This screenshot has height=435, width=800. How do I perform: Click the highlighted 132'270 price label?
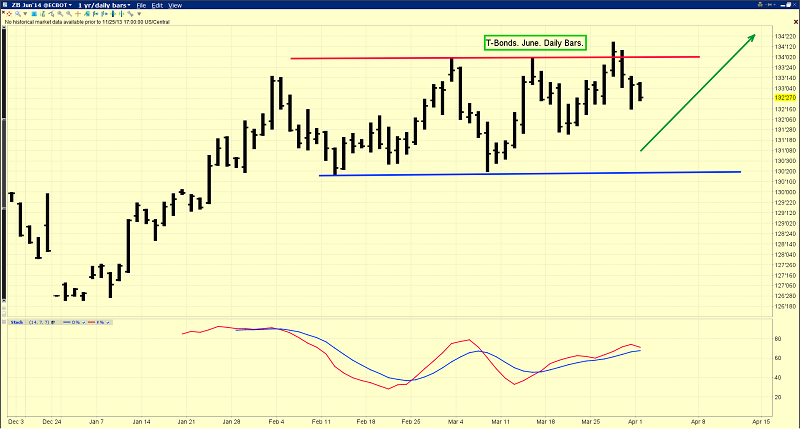click(x=785, y=97)
